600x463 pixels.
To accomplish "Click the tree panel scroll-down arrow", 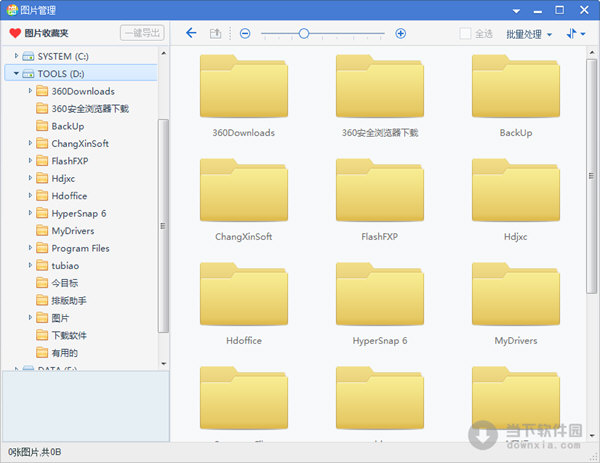I will coord(163,364).
